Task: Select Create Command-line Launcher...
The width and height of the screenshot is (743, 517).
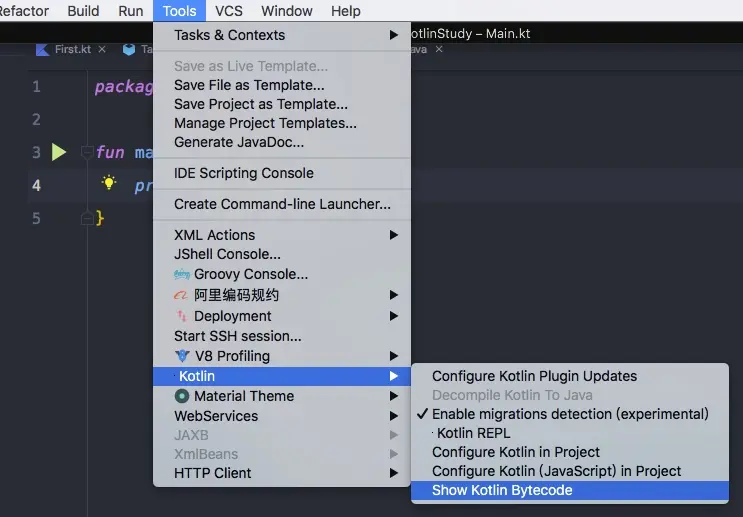Action: tap(282, 204)
